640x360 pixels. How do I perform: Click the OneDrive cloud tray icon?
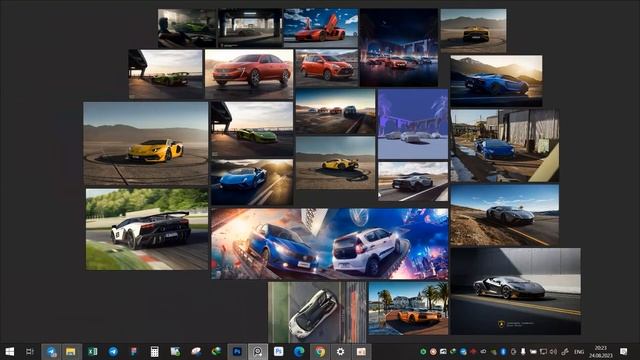coord(483,351)
